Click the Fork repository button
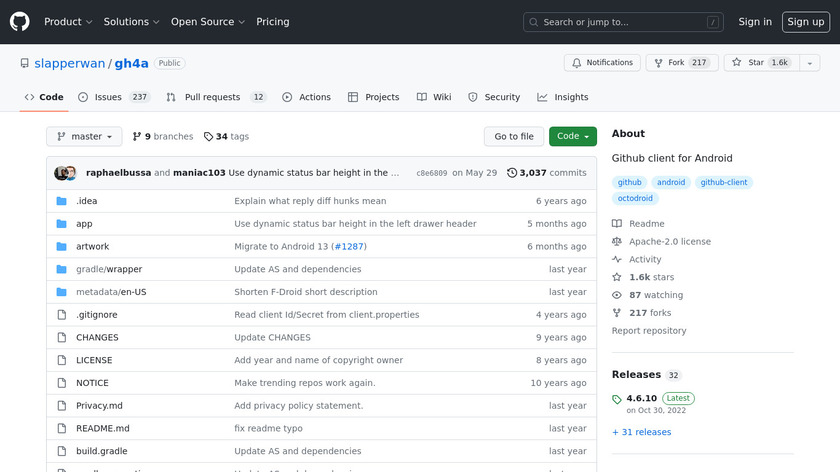Viewport: 840px width, 472px height. click(680, 63)
